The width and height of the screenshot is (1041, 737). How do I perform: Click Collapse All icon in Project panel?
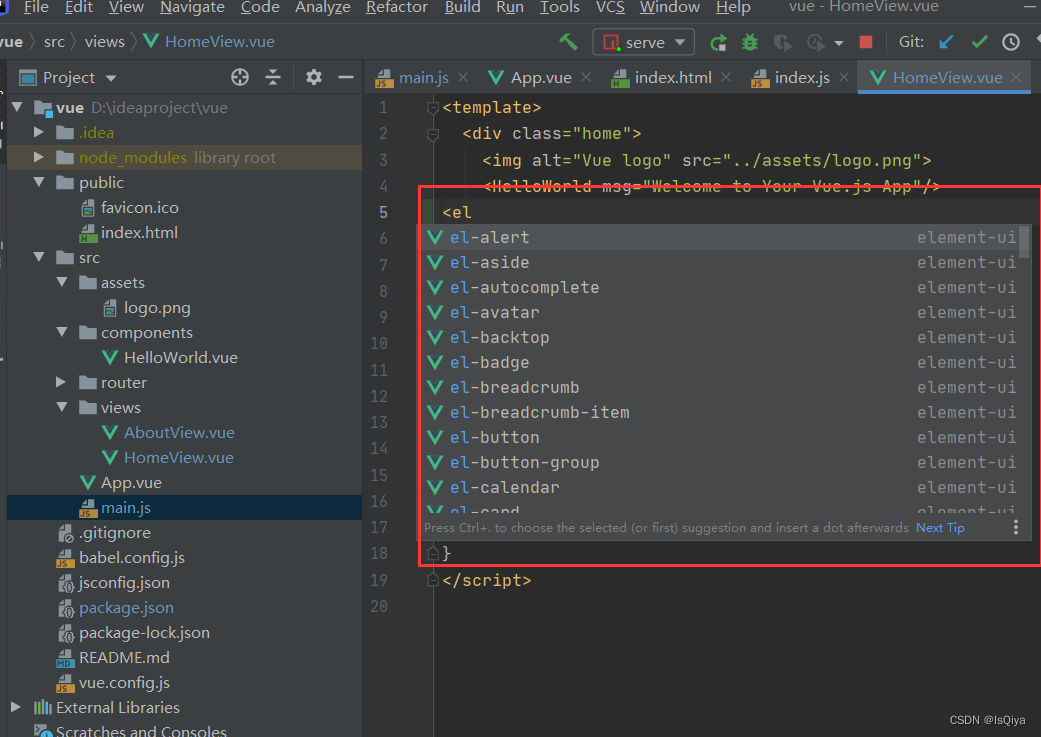(x=273, y=77)
